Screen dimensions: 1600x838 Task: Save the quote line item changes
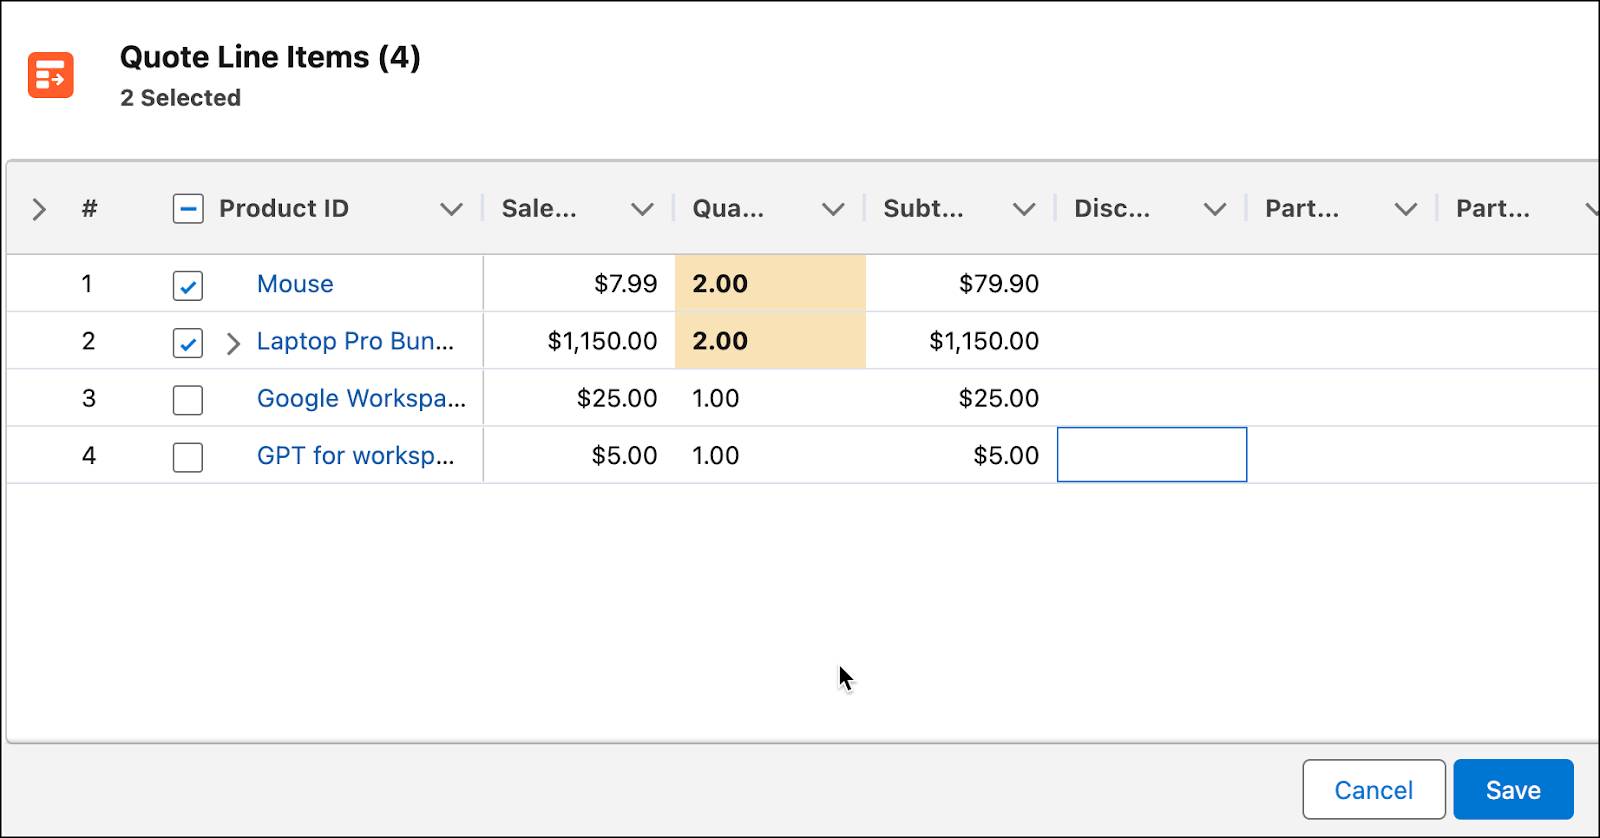pos(1513,790)
